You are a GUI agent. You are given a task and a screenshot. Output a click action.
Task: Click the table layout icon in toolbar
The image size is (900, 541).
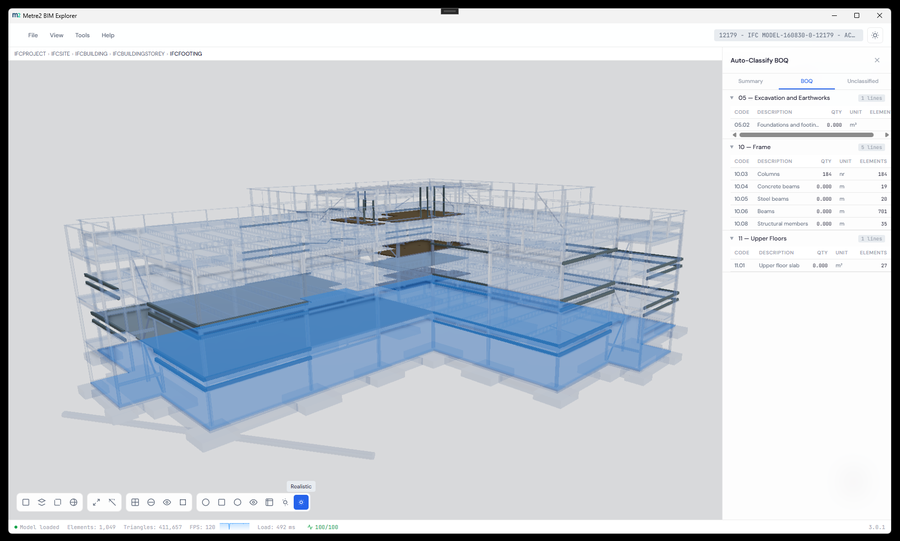tap(269, 502)
